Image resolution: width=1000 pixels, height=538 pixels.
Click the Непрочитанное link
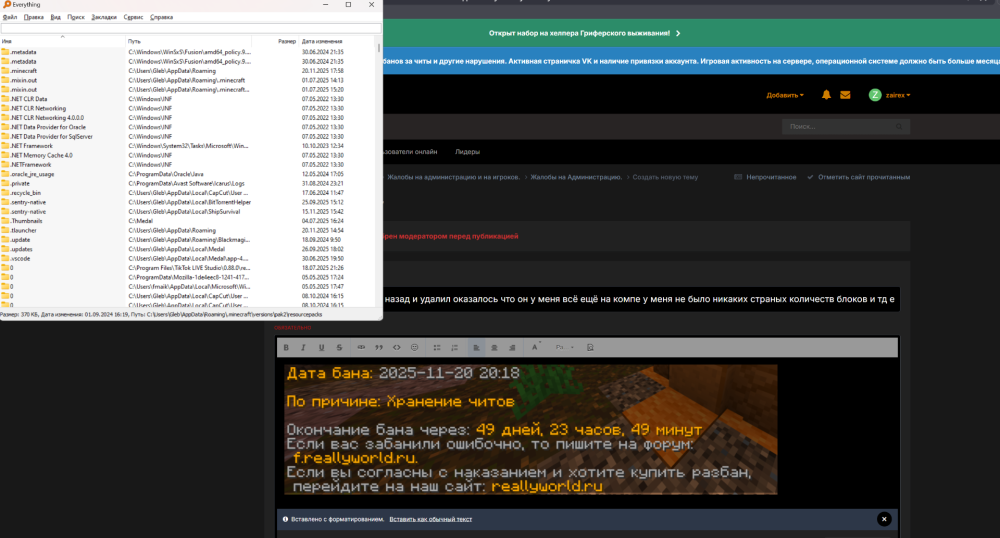[765, 177]
